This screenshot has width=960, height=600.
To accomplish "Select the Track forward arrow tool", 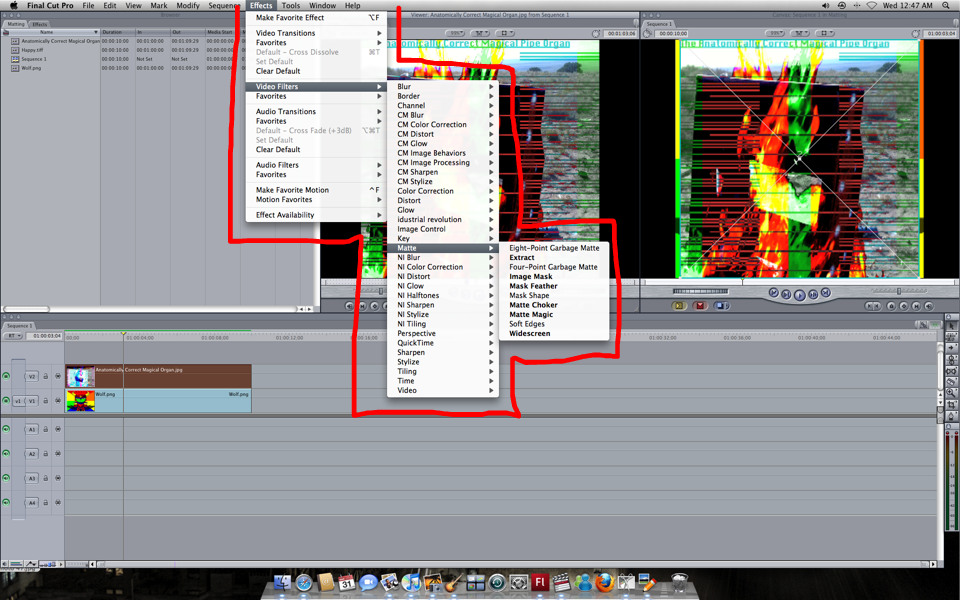I will (951, 348).
